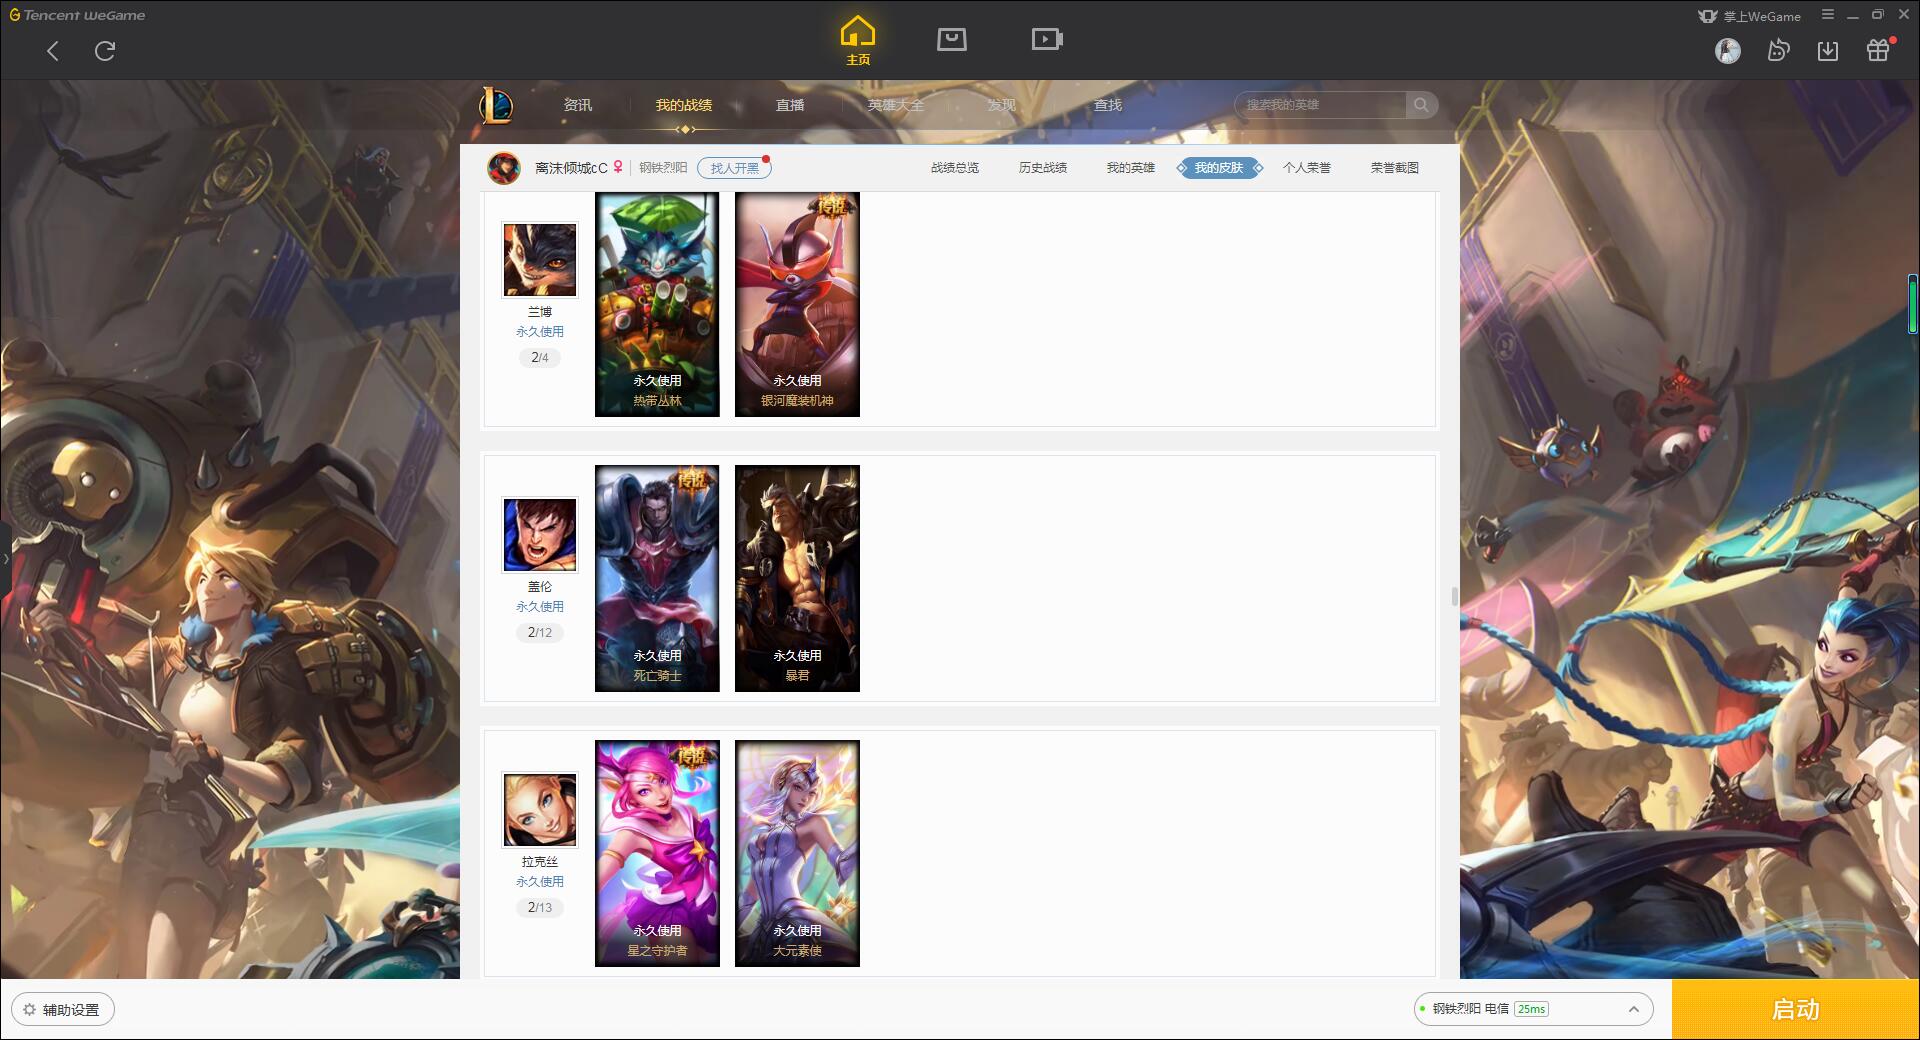Click 永久使用 under 盖伦 name
Viewport: 1920px width, 1040px height.
[x=540, y=606]
